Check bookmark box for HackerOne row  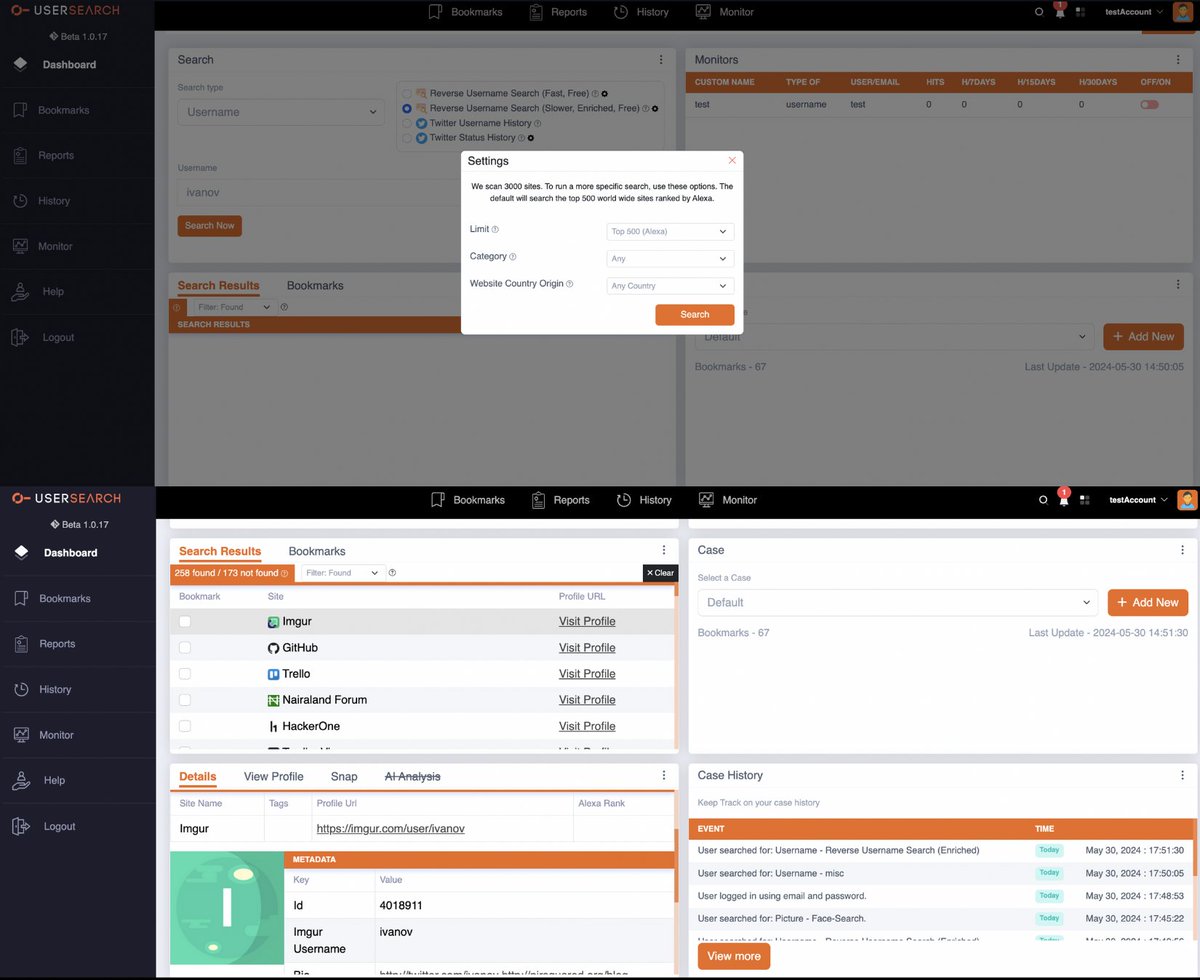(x=185, y=726)
